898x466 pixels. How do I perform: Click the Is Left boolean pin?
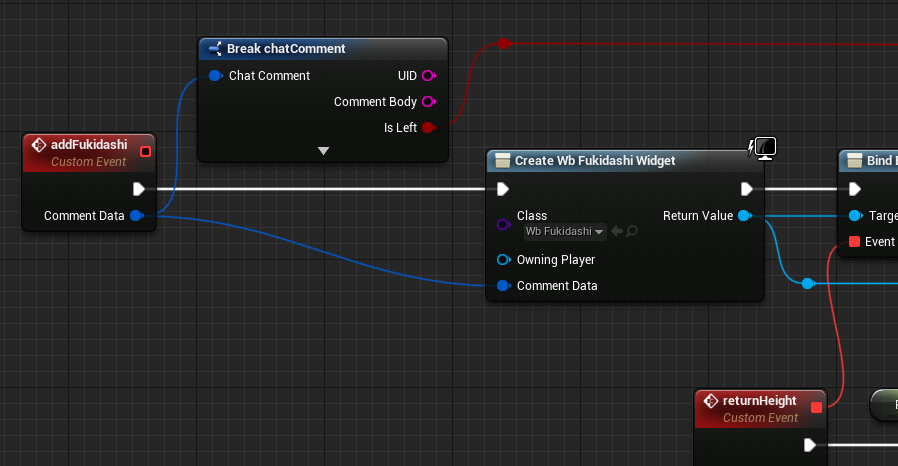(428, 127)
